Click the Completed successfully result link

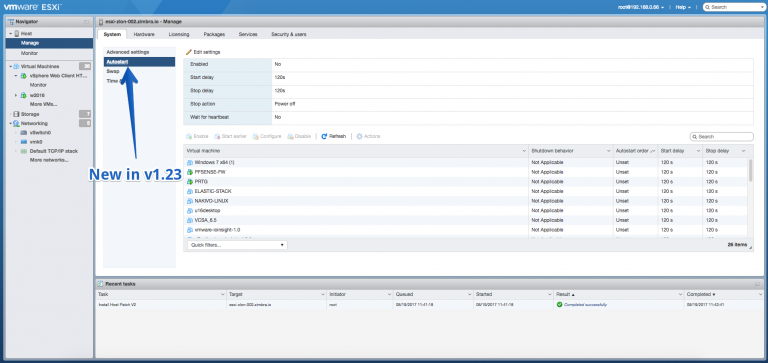(x=585, y=304)
